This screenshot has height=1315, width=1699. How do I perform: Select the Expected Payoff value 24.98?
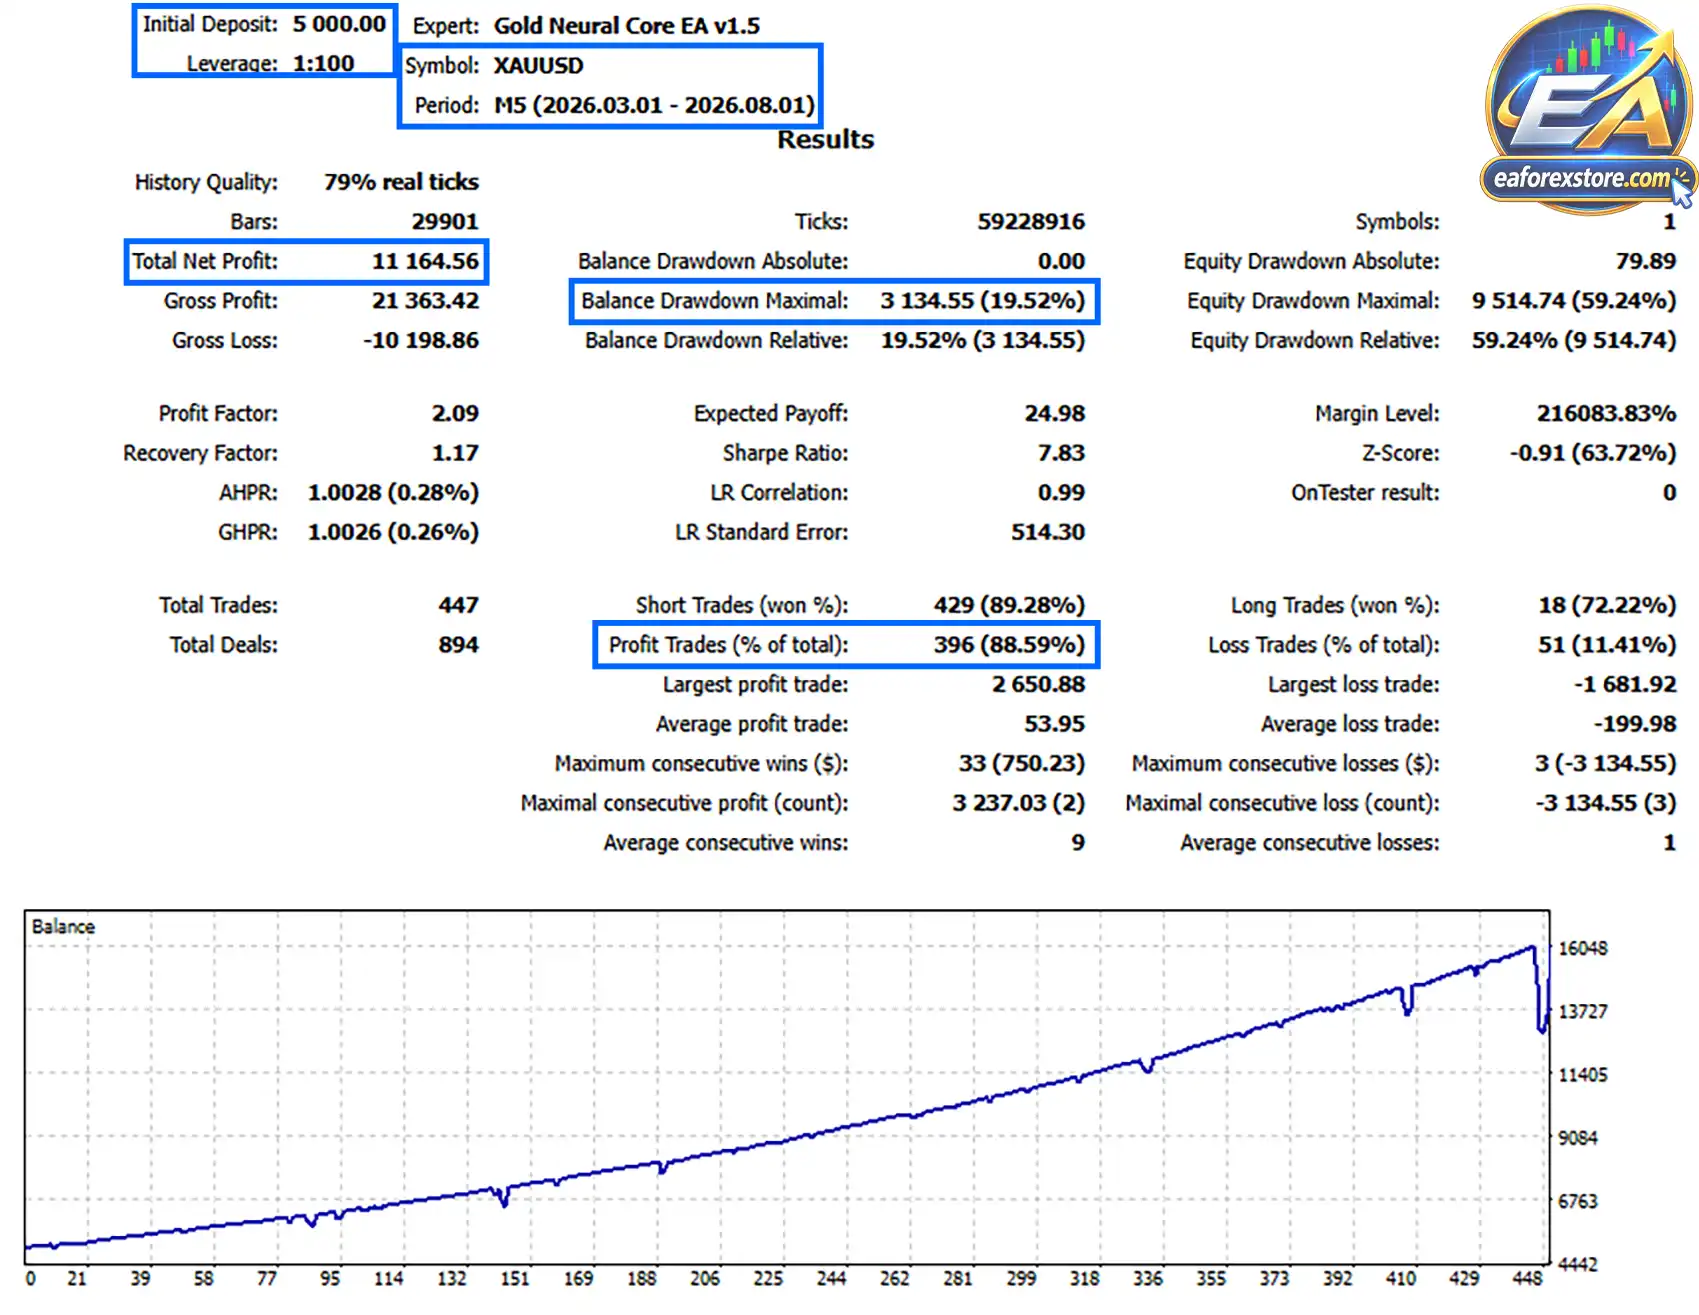point(1055,413)
